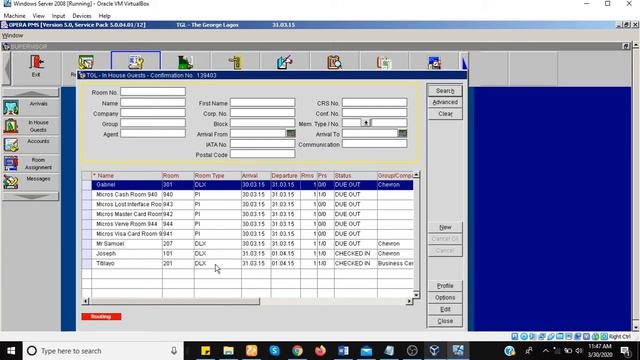640x360 pixels.
Task: Click the Room No. input field
Action: click(153, 91)
